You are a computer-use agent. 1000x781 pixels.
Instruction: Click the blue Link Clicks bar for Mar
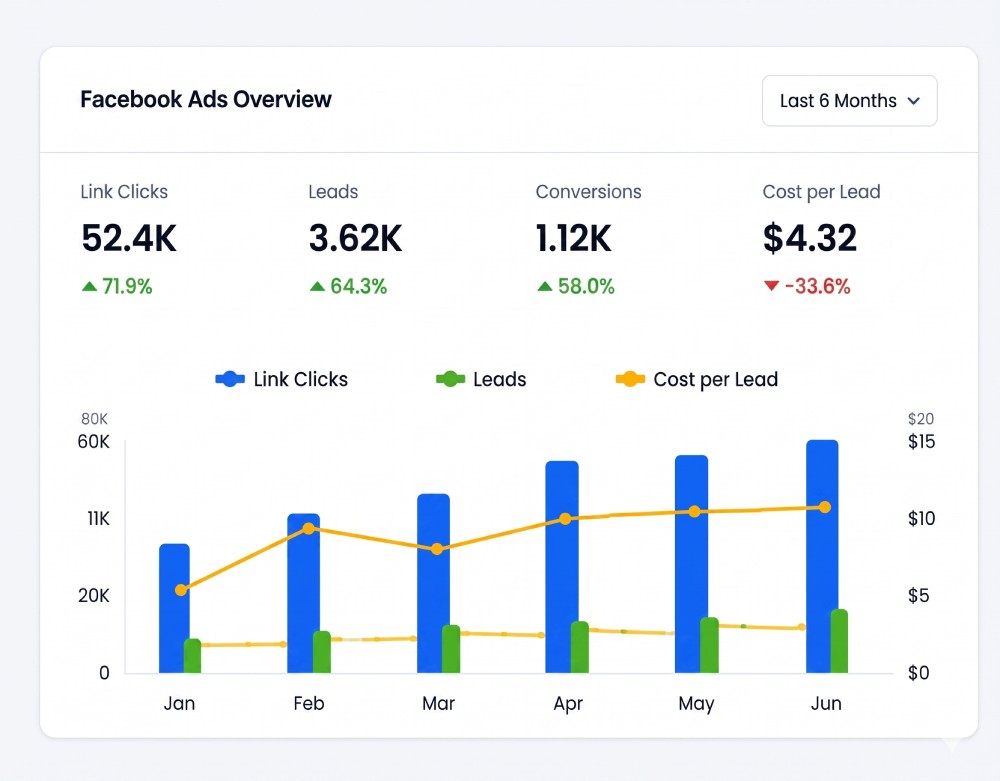(433, 583)
